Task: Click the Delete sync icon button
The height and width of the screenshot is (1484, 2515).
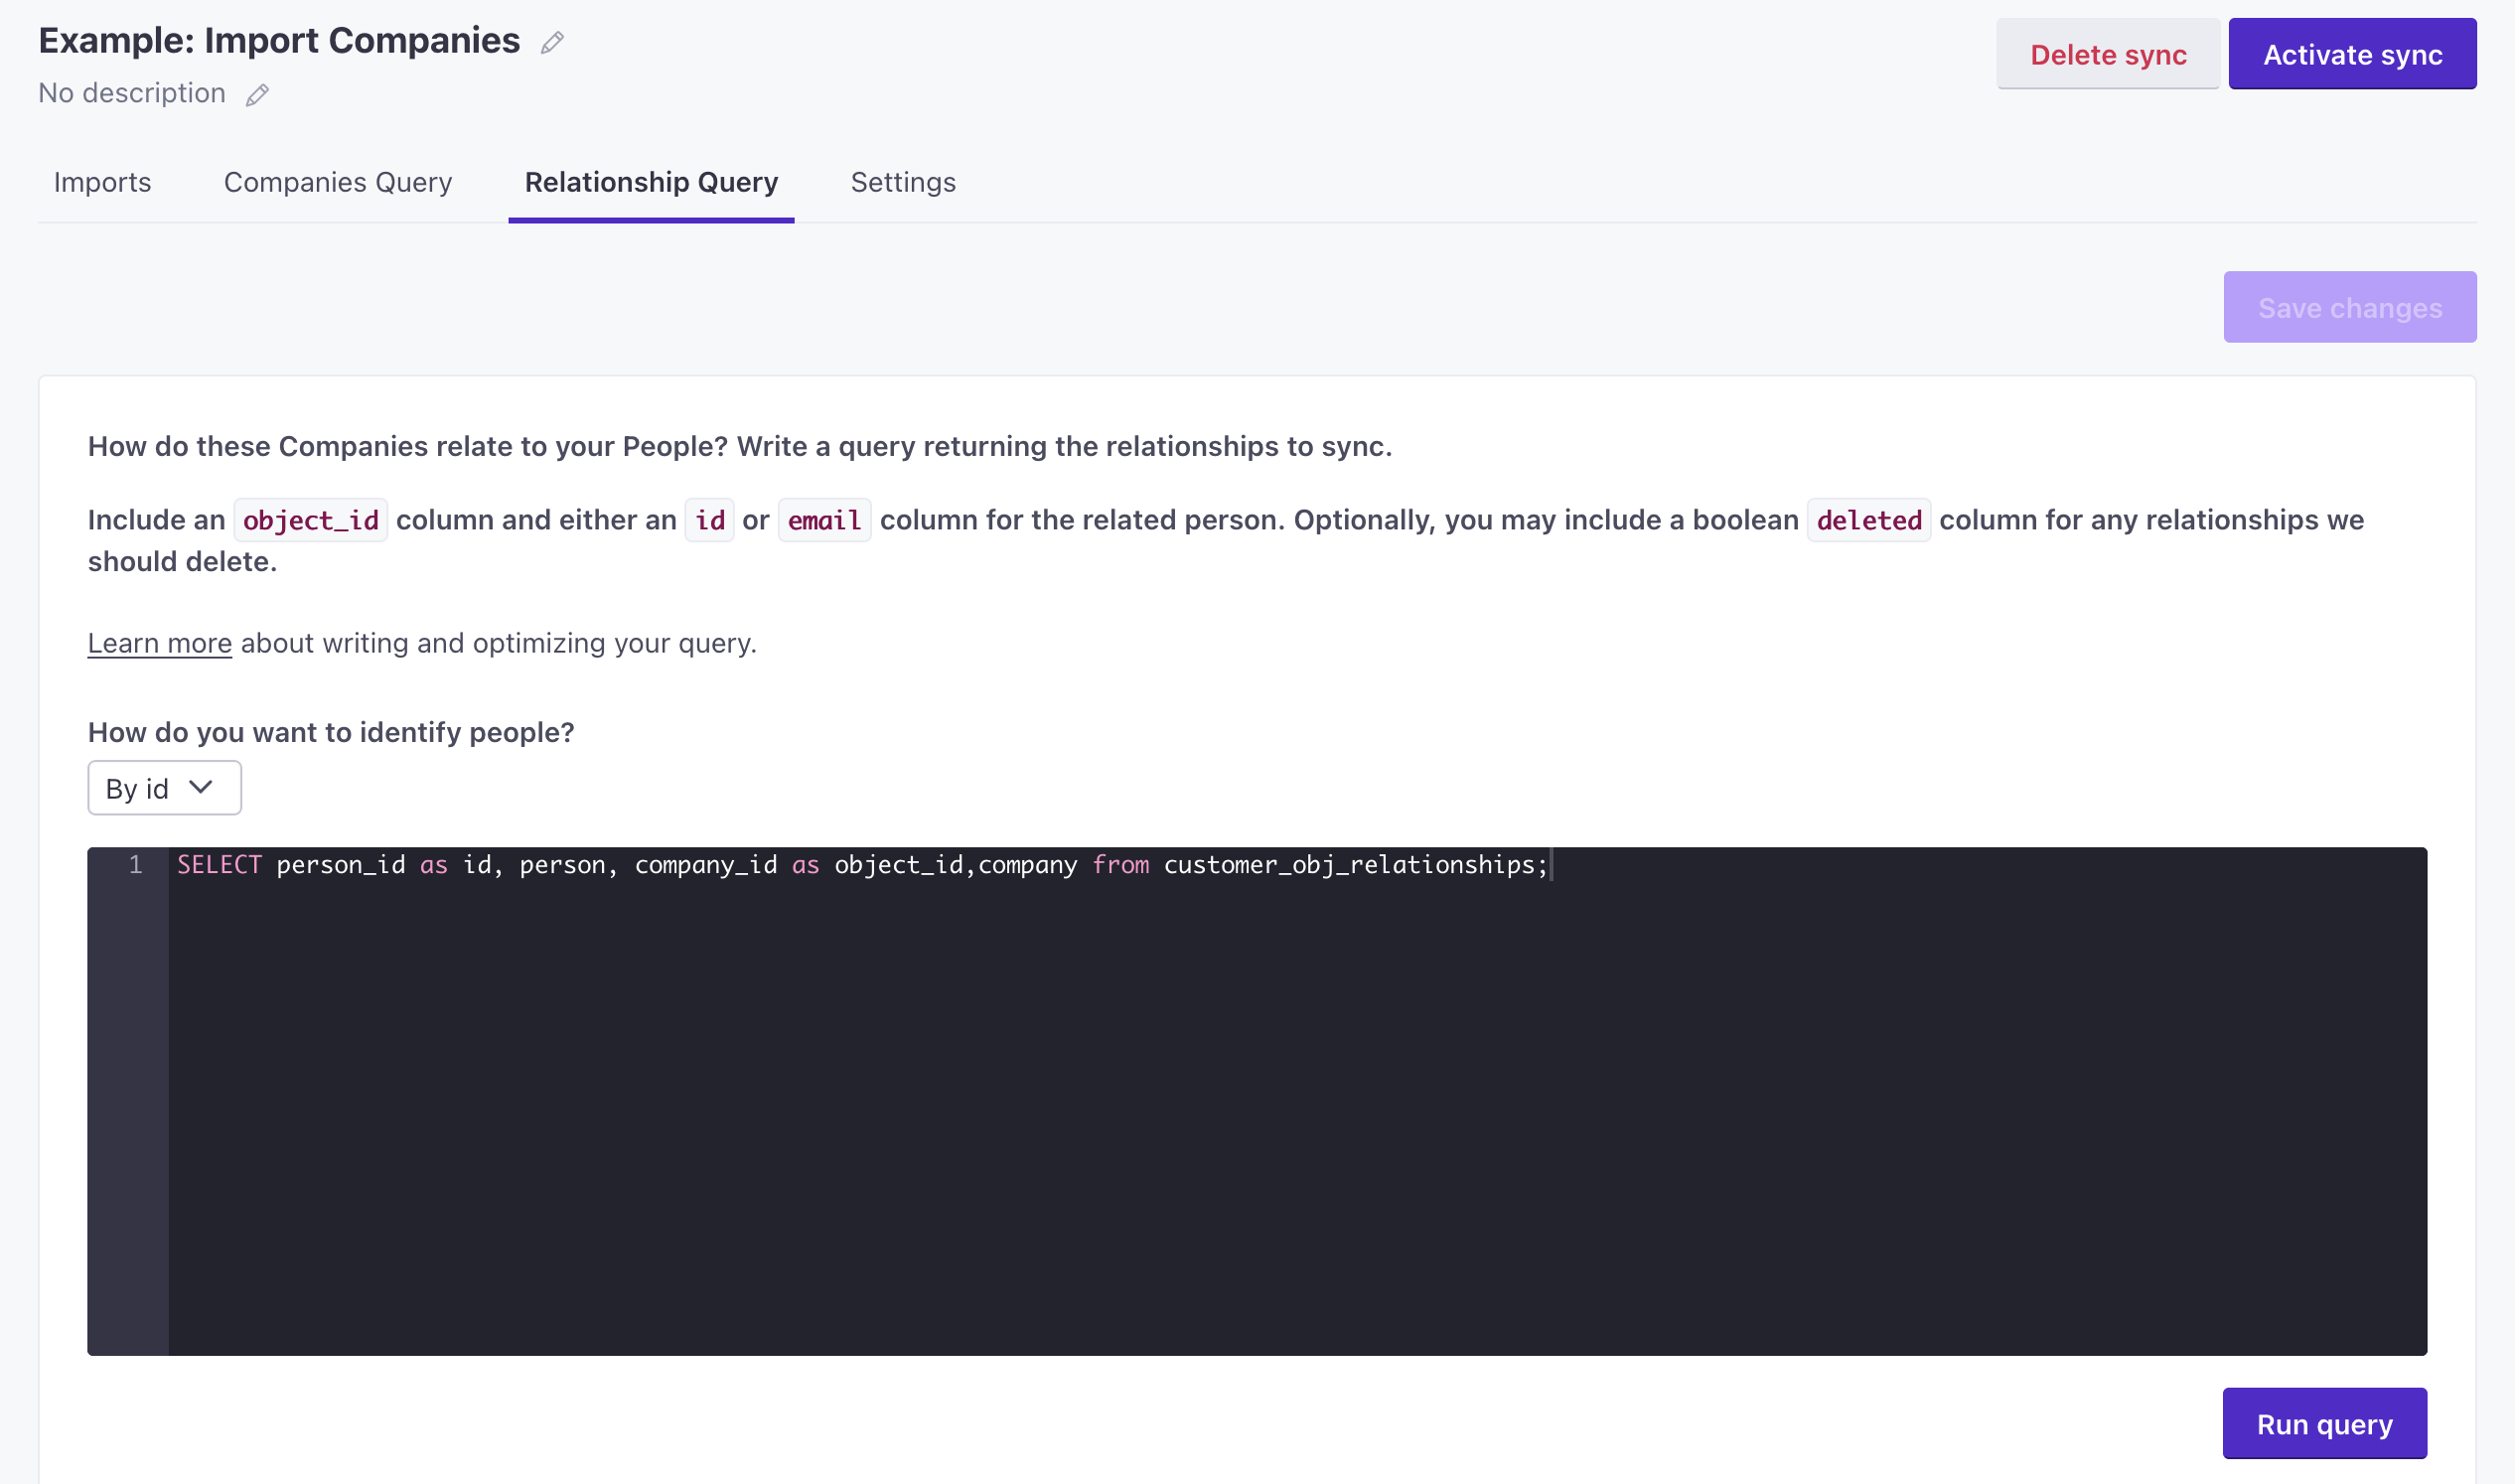Action: click(x=2109, y=53)
